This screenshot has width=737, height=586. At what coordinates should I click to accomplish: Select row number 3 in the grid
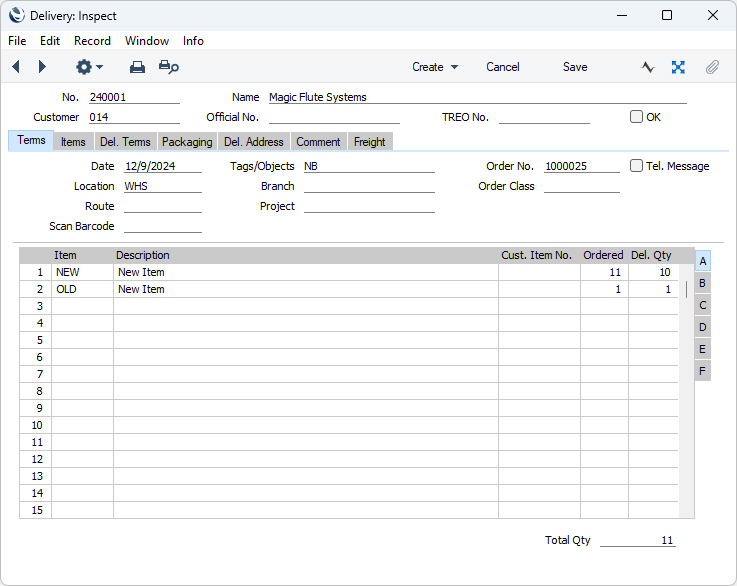coord(36,306)
